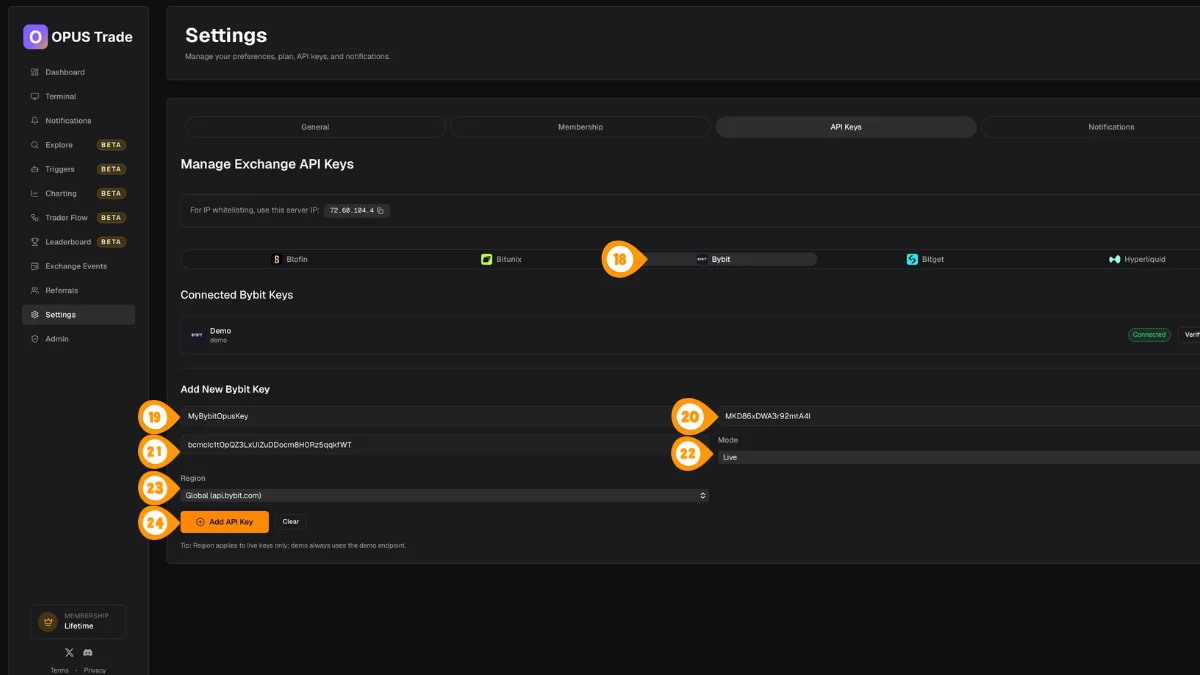Click the OPUS Trade logo icon

pyautogui.click(x=35, y=37)
